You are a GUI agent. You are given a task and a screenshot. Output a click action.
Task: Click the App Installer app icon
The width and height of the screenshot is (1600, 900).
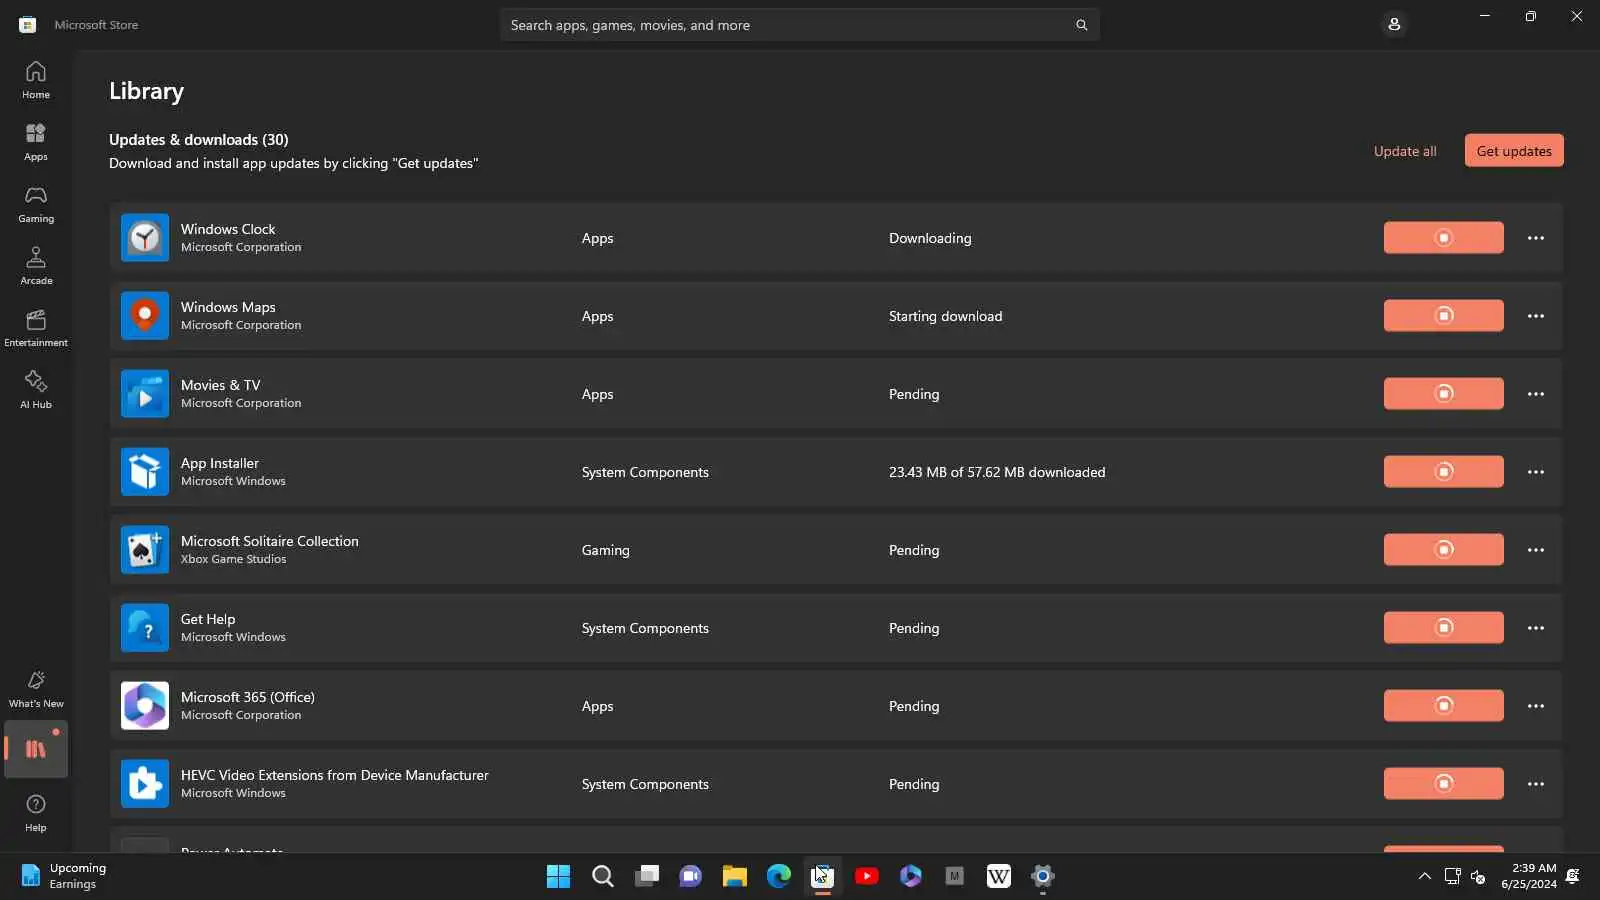[145, 472]
